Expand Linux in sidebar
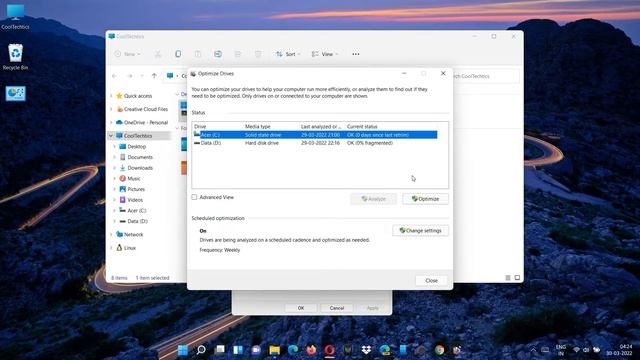This screenshot has width=640, height=360. 111,248
